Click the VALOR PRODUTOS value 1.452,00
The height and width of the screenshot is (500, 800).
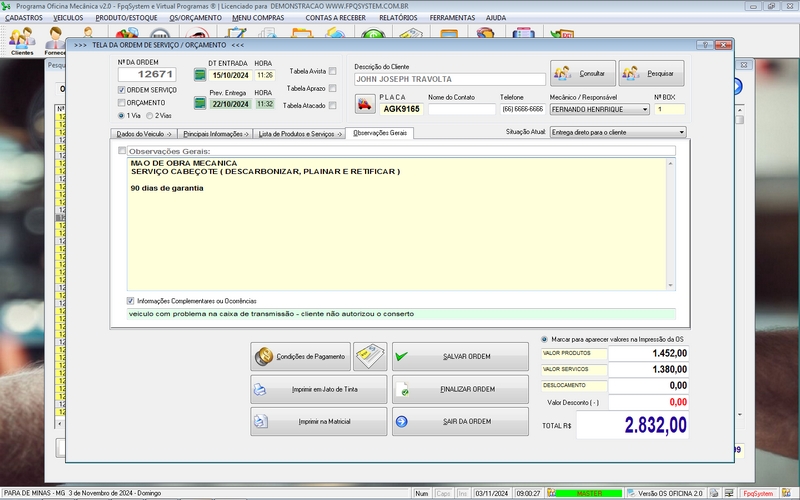648,353
